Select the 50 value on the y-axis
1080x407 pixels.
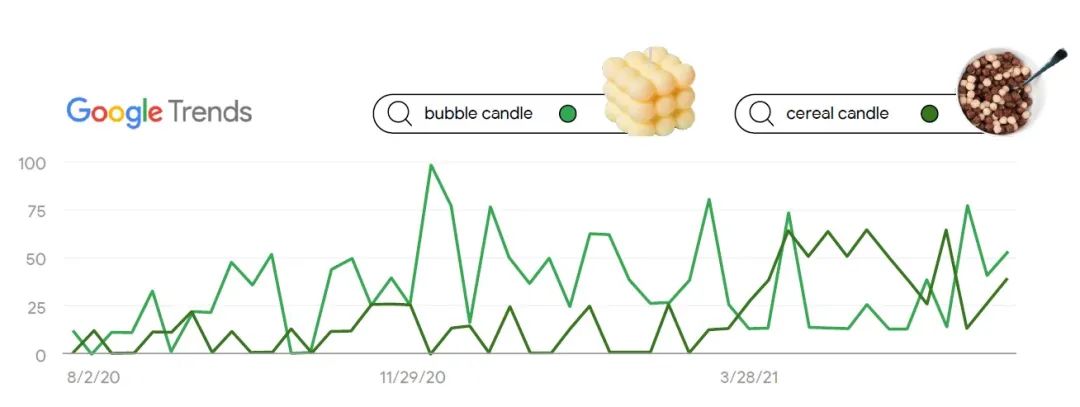point(51,259)
